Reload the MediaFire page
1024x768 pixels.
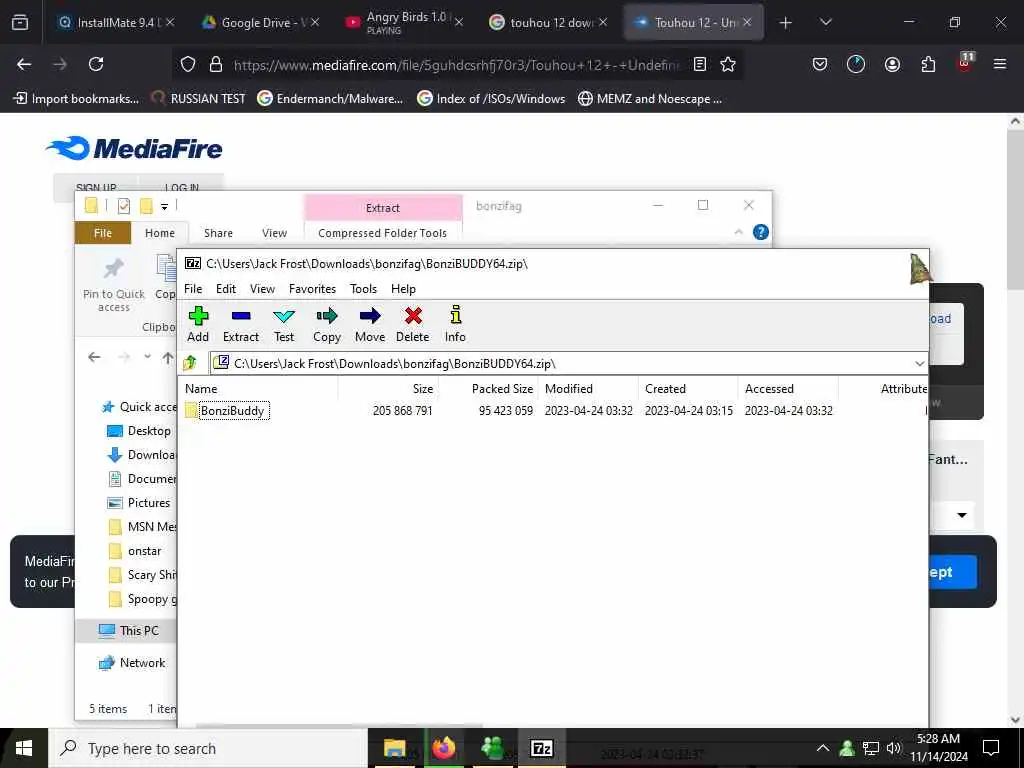tap(96, 64)
